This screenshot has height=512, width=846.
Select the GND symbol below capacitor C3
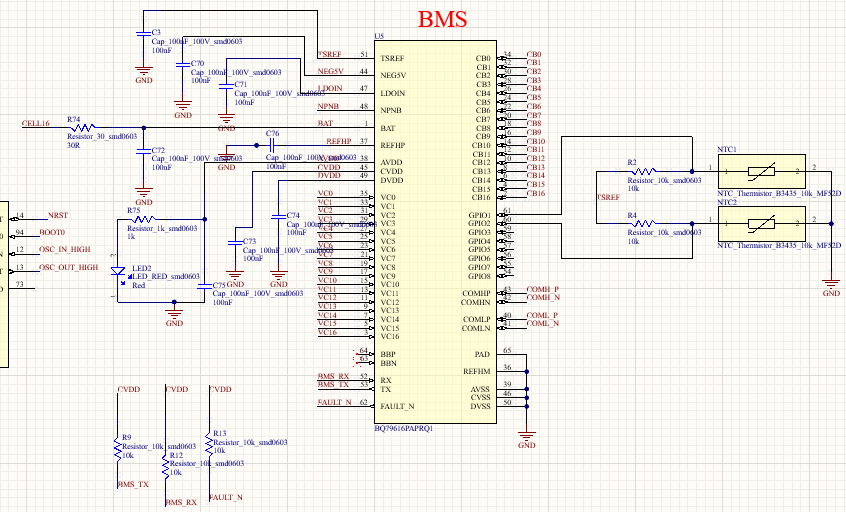(x=144, y=75)
